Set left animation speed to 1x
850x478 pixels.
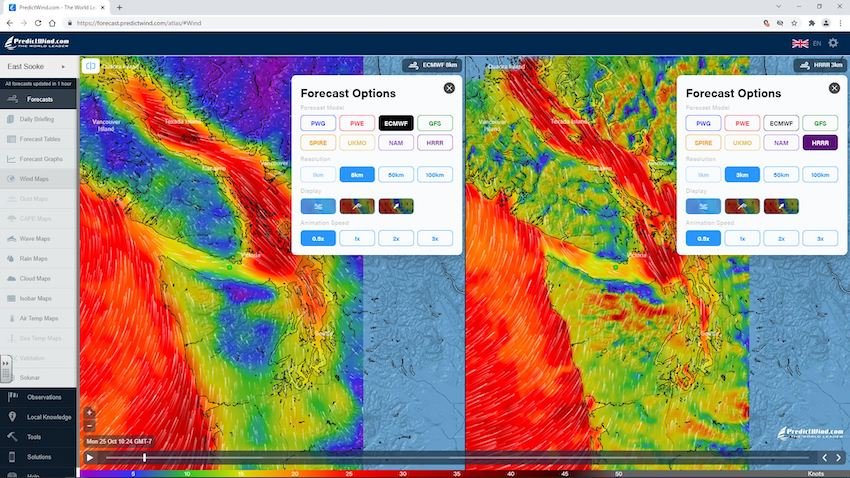357,238
